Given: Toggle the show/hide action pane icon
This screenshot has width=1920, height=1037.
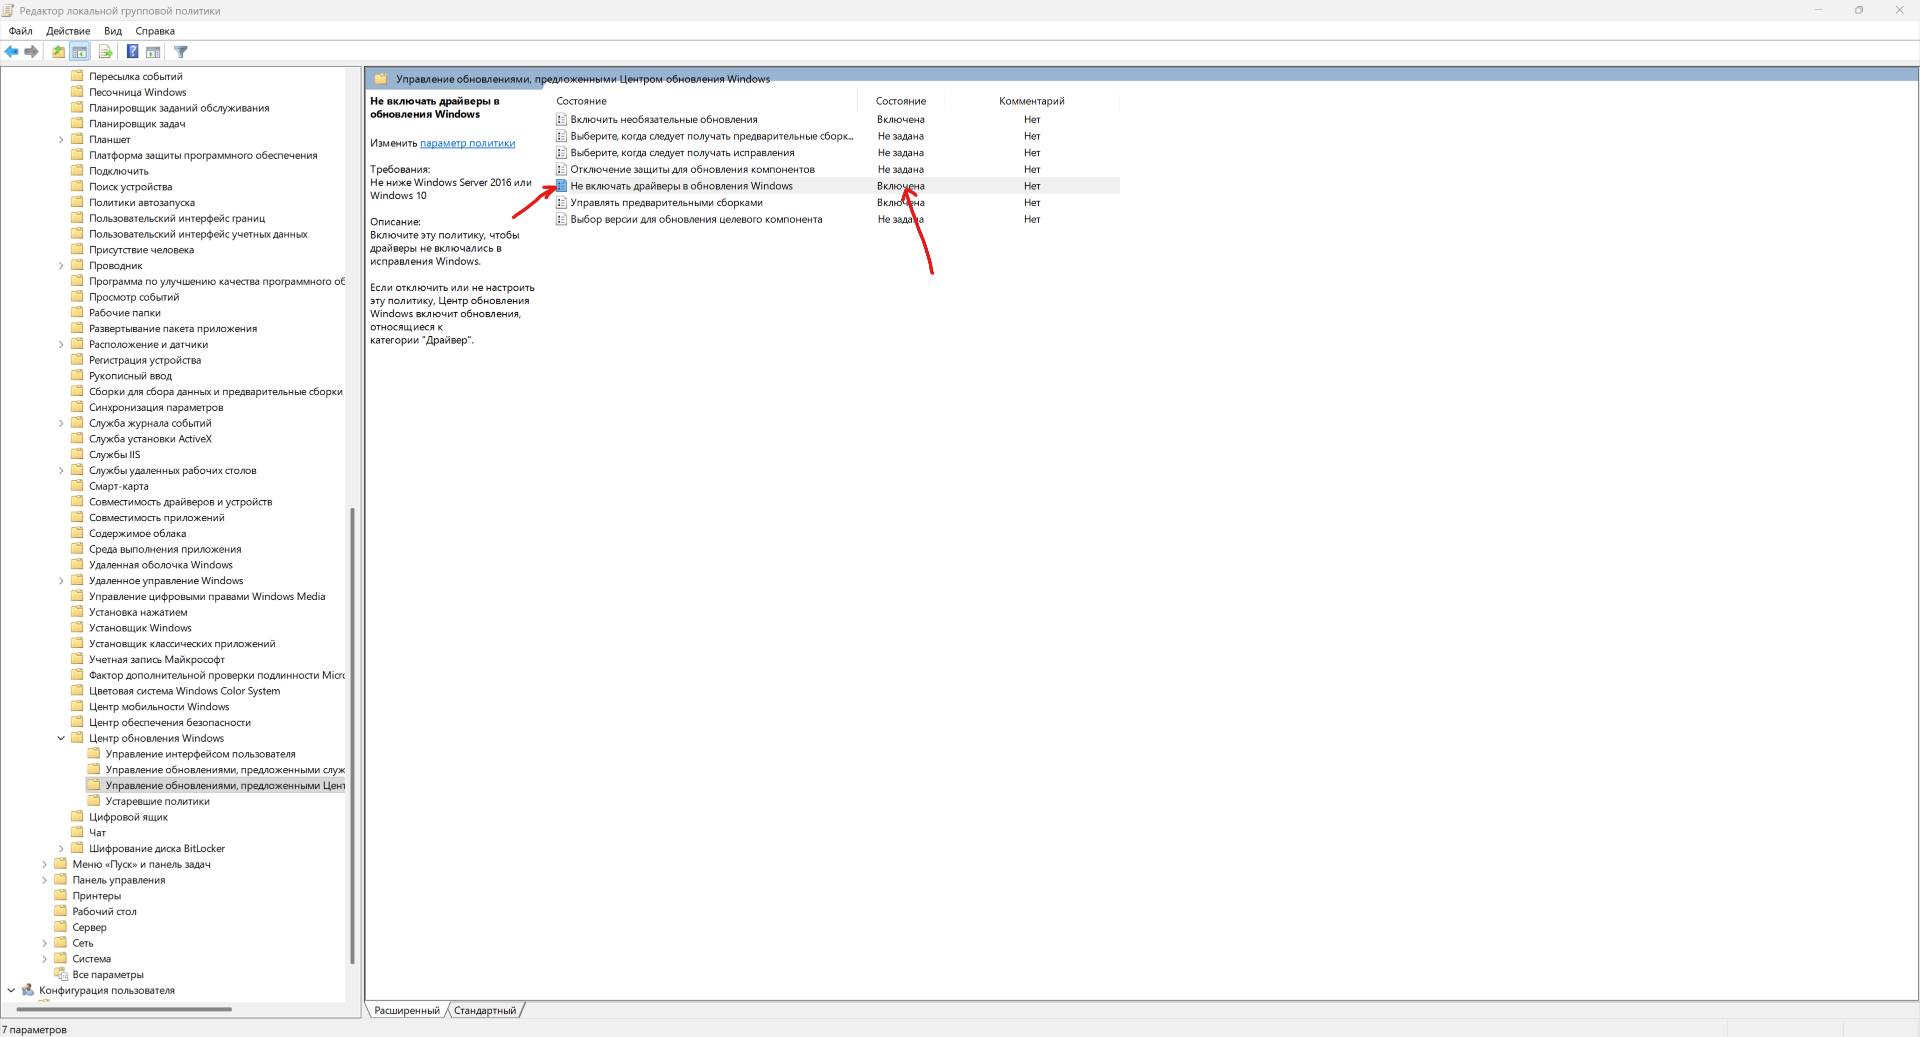Looking at the screenshot, I should coord(153,52).
